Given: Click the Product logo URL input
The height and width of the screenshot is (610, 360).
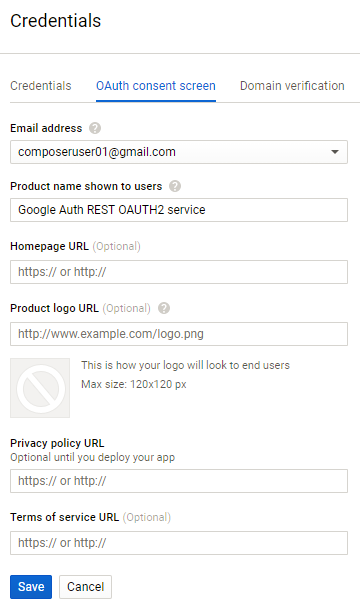Looking at the screenshot, I should tap(179, 334).
